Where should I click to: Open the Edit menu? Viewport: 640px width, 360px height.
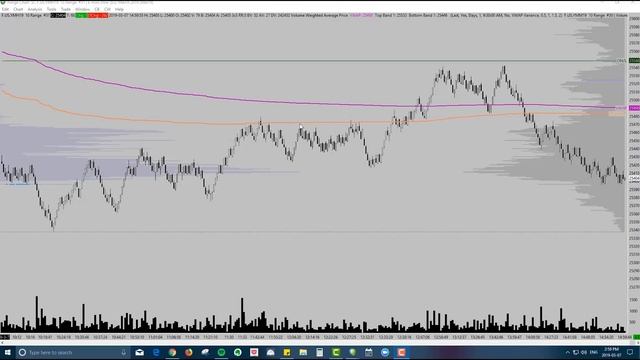point(5,9)
